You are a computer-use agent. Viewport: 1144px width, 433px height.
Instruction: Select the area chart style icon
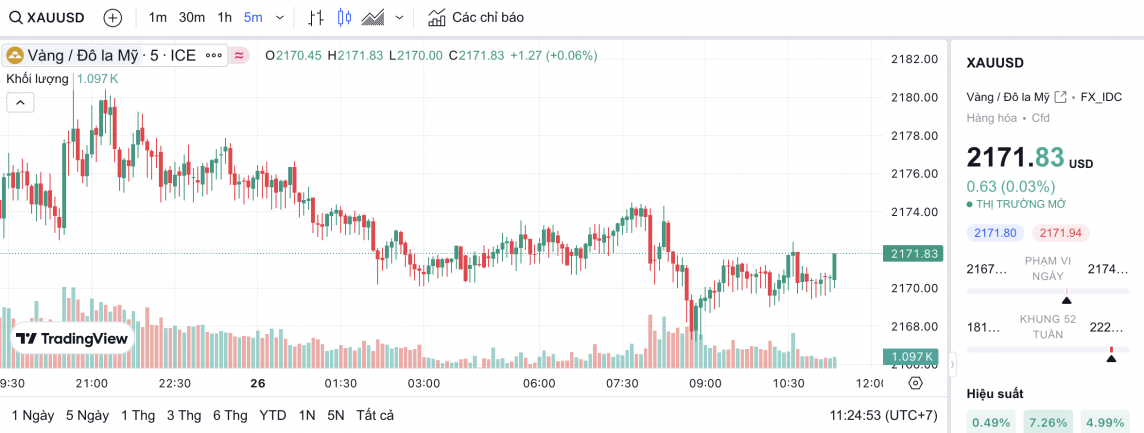[x=374, y=17]
